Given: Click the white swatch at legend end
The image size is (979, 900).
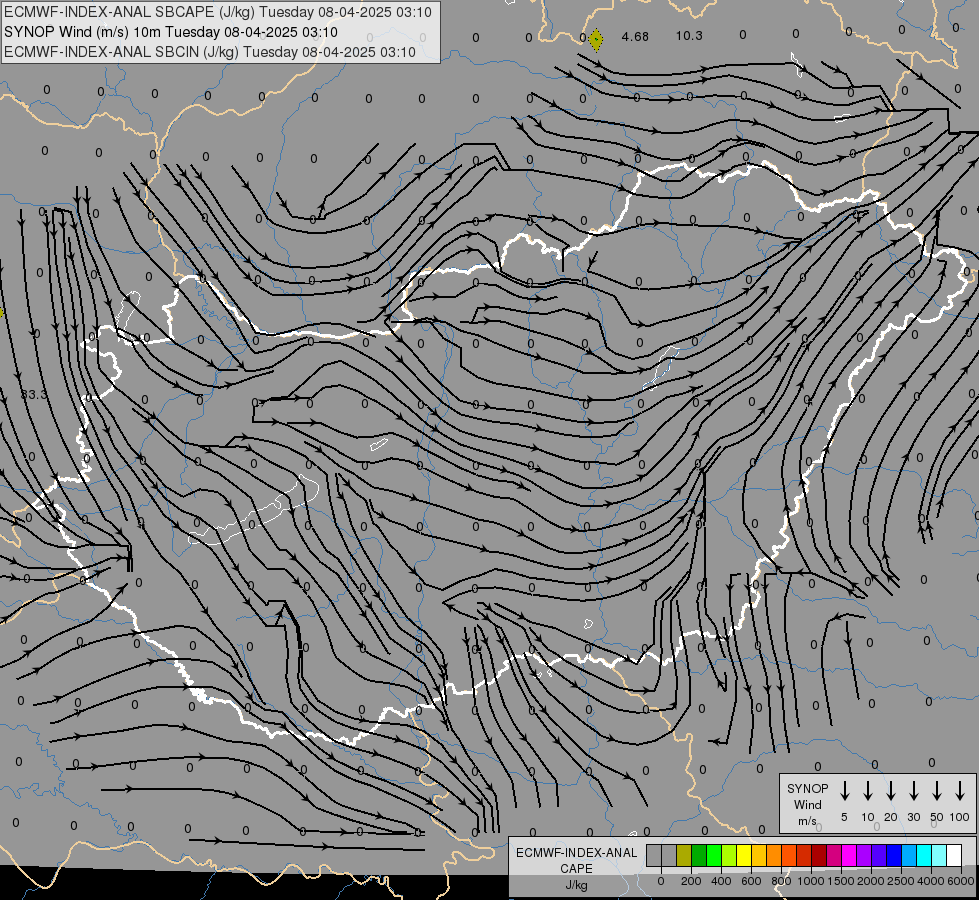Looking at the screenshot, I should point(954,856).
